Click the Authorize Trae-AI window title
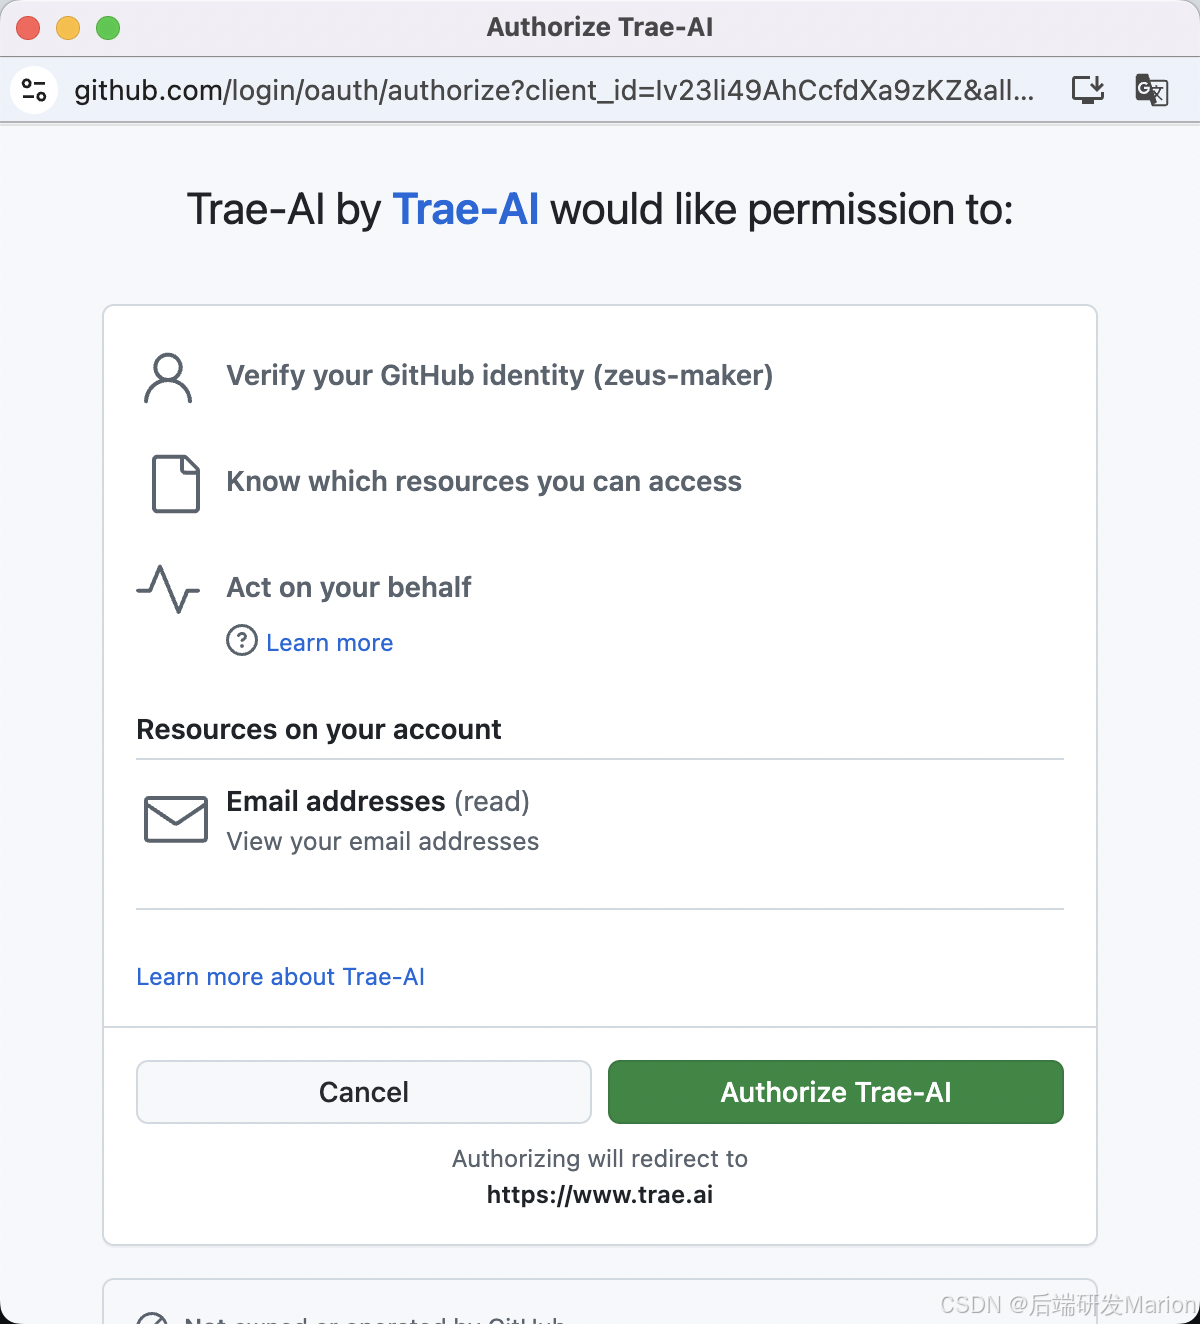Viewport: 1200px width, 1324px height. point(600,27)
